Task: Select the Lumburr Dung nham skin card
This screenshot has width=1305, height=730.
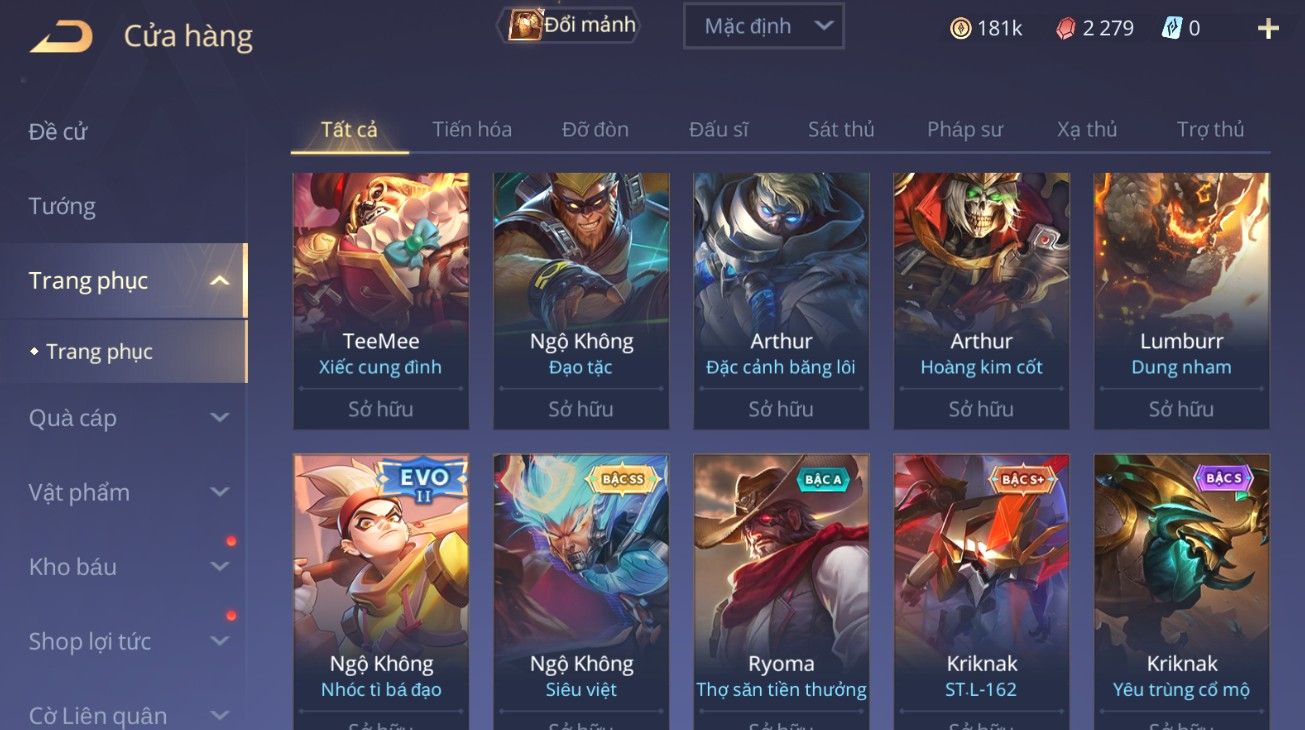Action: click(x=1181, y=301)
